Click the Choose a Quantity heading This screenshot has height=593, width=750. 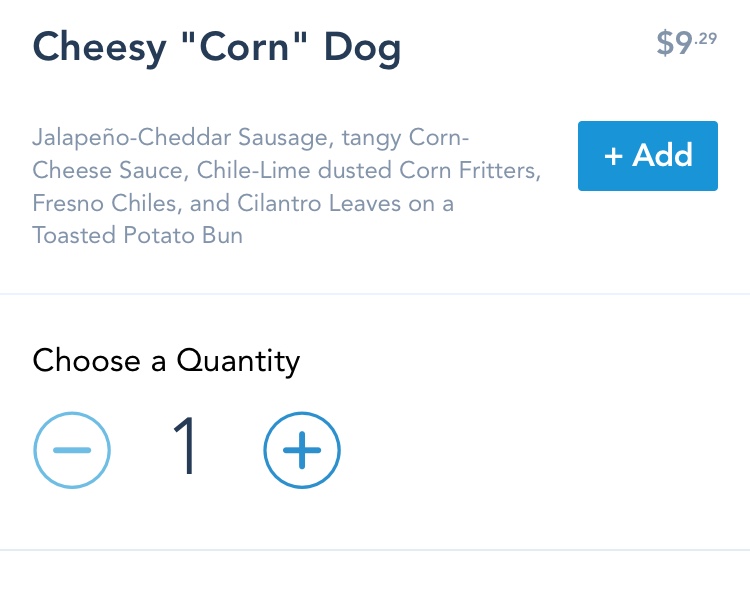click(166, 360)
